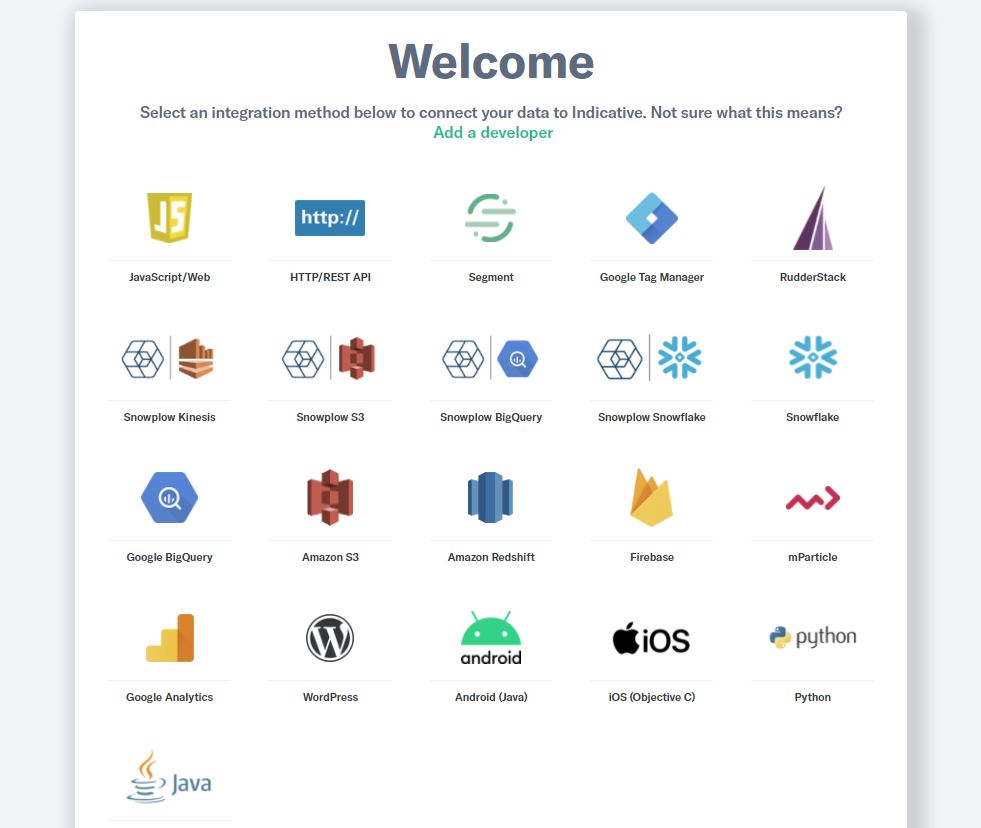
Task: Choose the Amazon Redshift blue icon
Action: [490, 498]
